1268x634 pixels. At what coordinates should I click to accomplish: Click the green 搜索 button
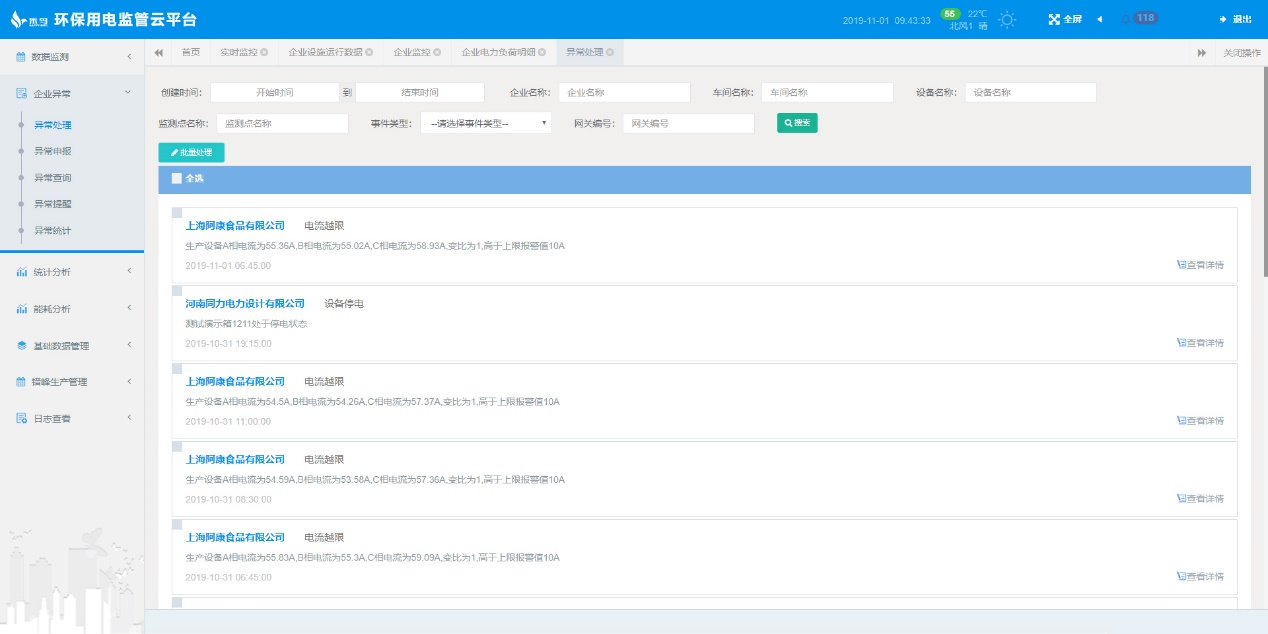797,123
